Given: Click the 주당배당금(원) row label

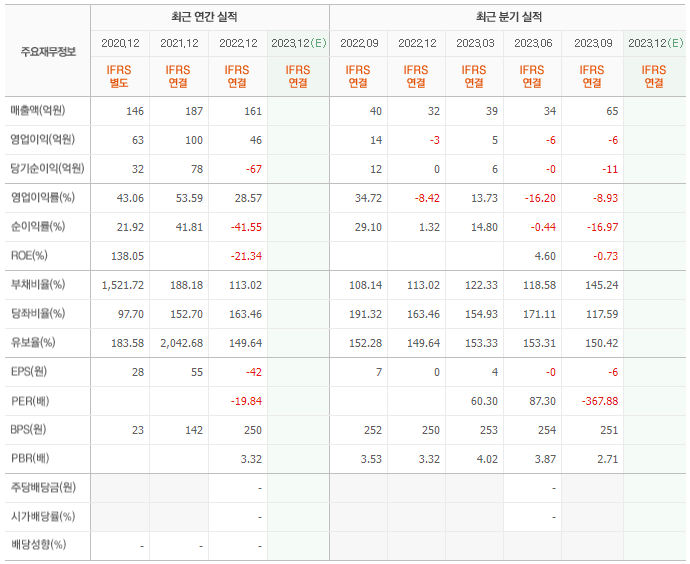Looking at the screenshot, I should [x=43, y=487].
